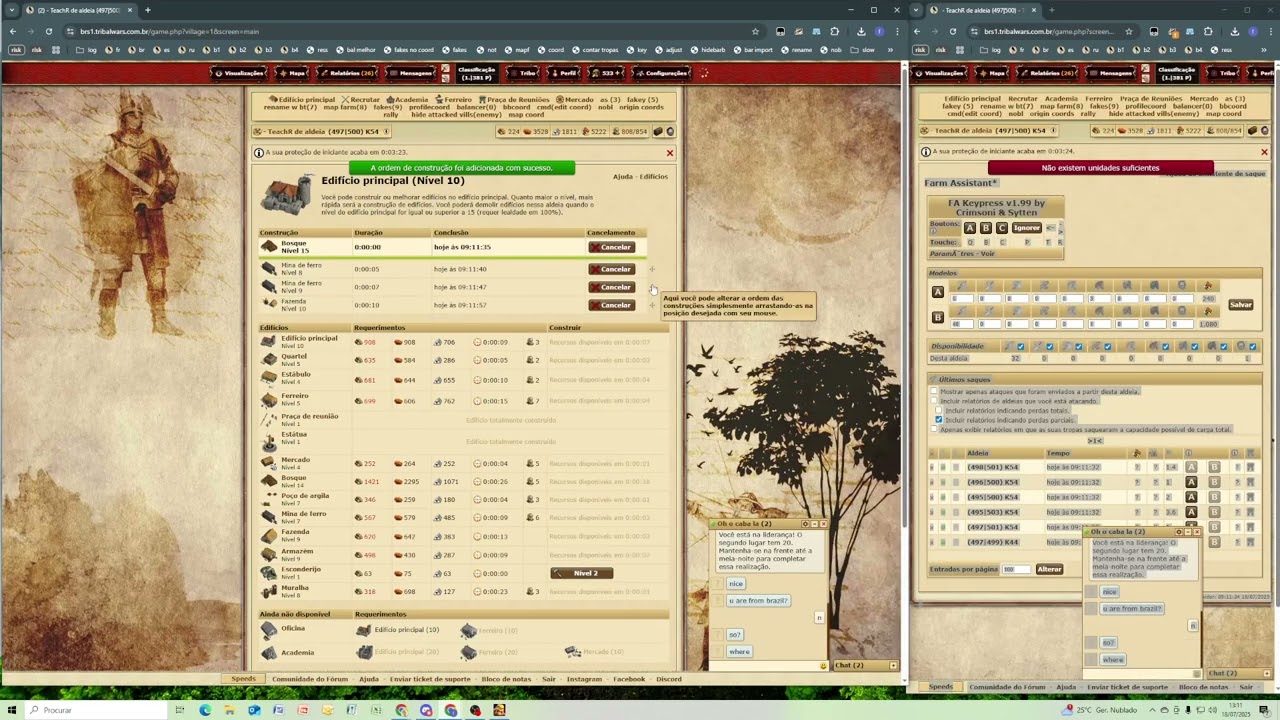Cancel the Mina de ferro Nível 9 order

[611, 287]
